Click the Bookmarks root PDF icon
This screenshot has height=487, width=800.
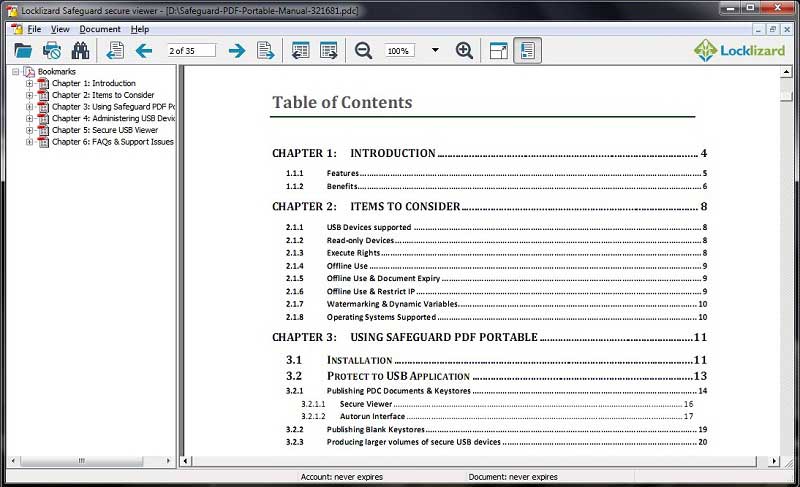29,72
